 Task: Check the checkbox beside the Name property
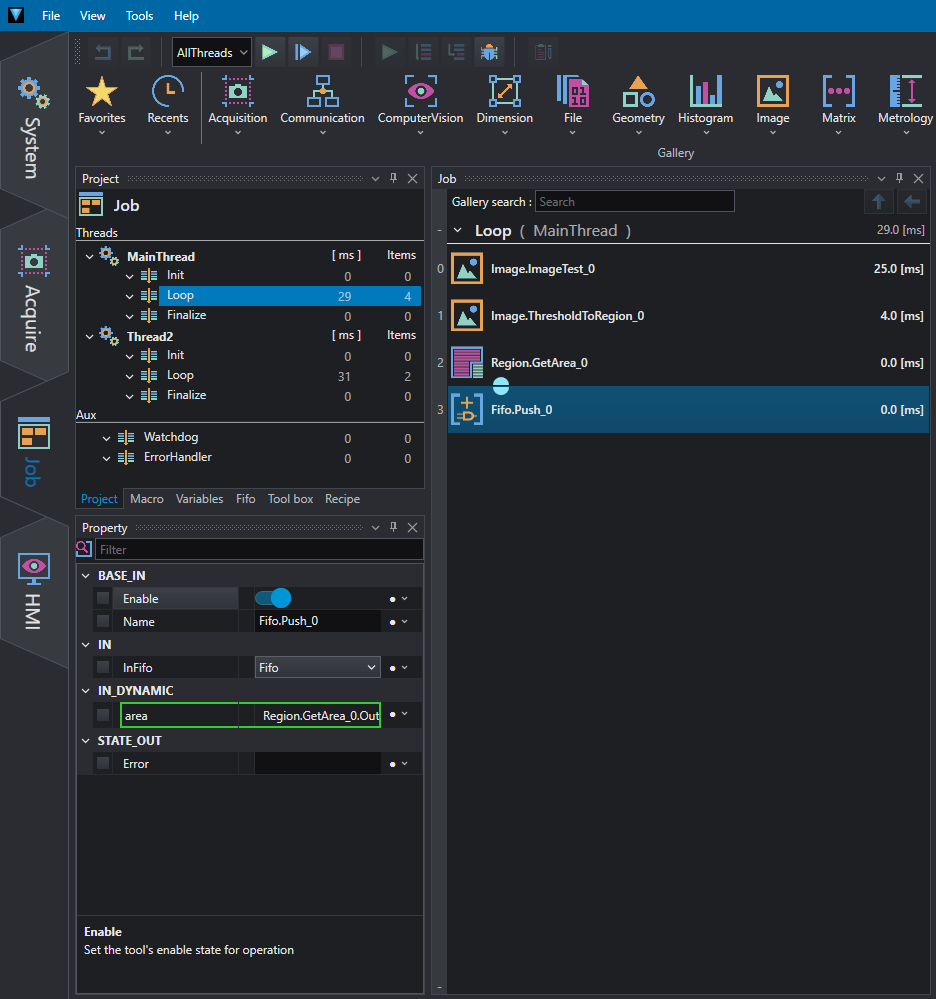(x=103, y=621)
